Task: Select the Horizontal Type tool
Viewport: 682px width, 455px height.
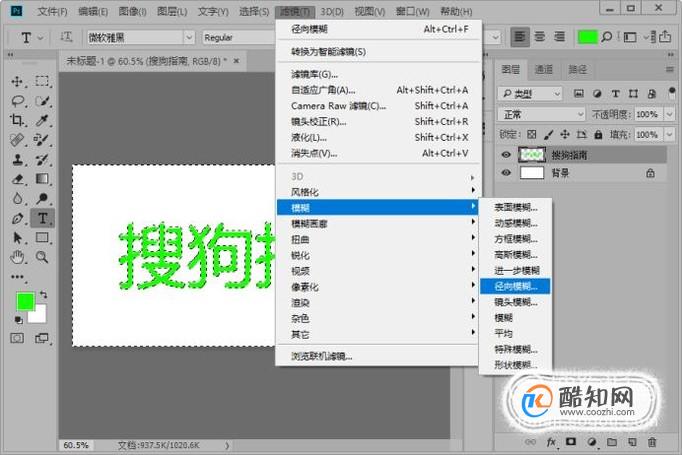Action: [x=42, y=218]
